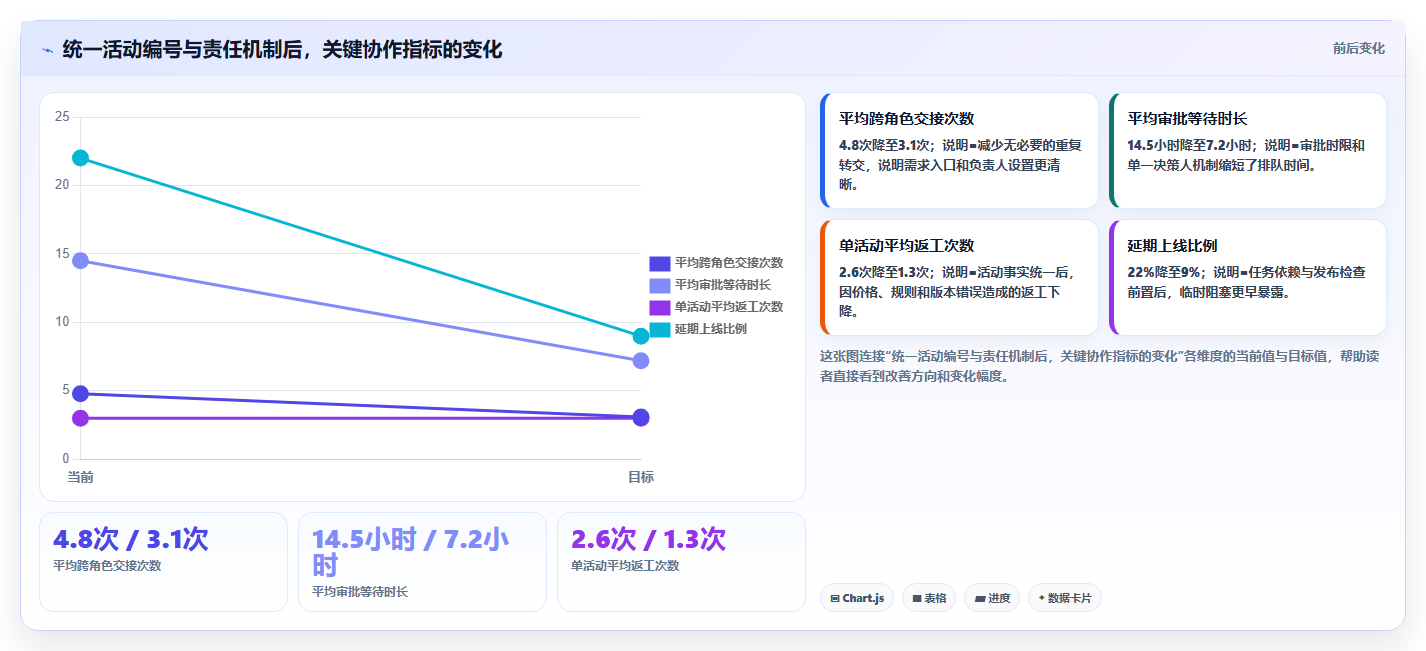Click the 14.5小时 / 7.2小时 stat value
The image size is (1426, 651).
click(x=411, y=553)
